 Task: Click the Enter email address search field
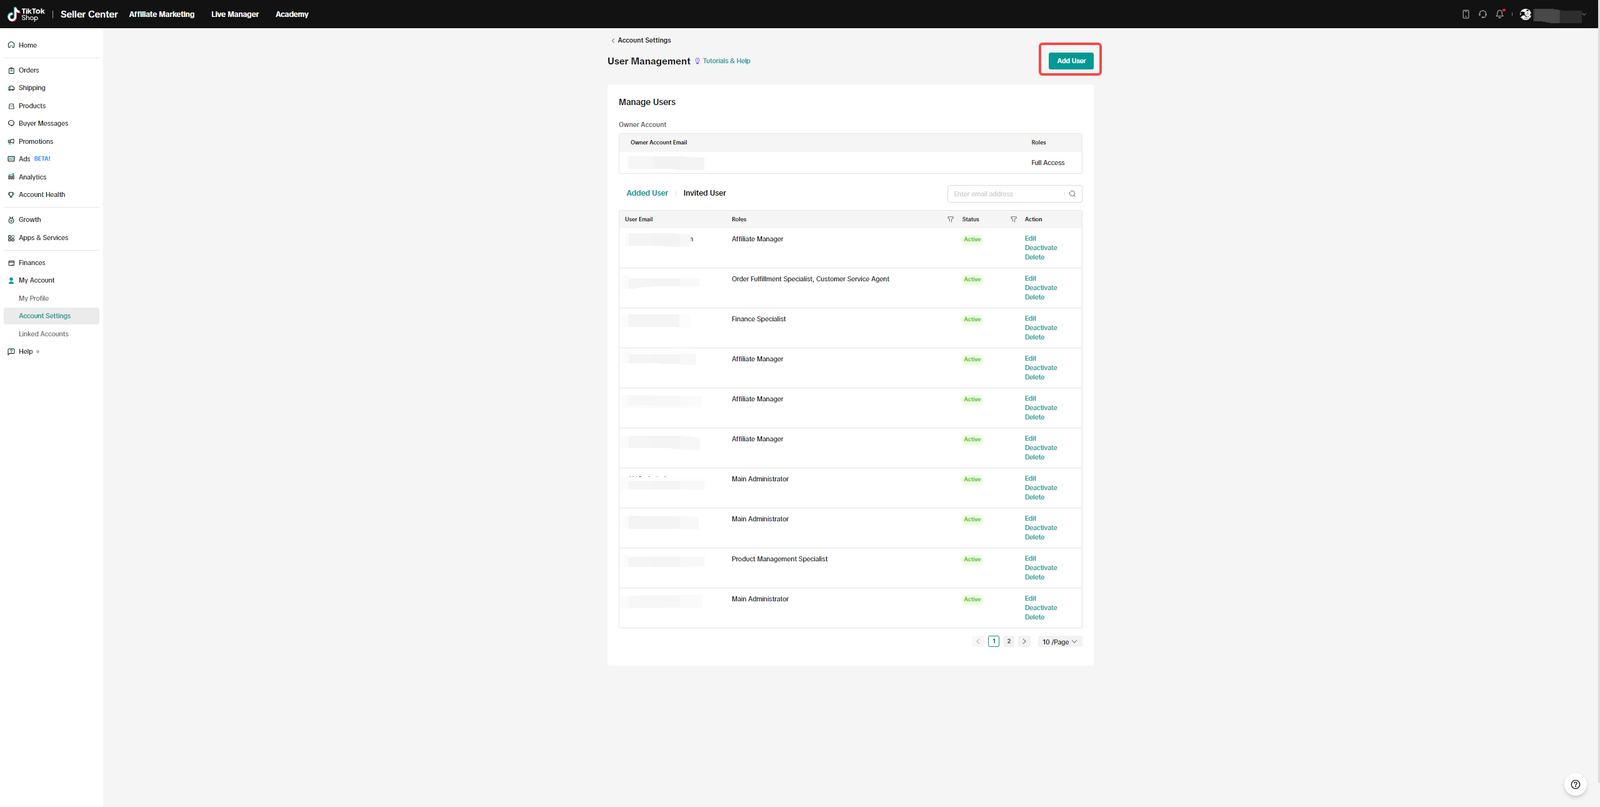[x=1008, y=194]
